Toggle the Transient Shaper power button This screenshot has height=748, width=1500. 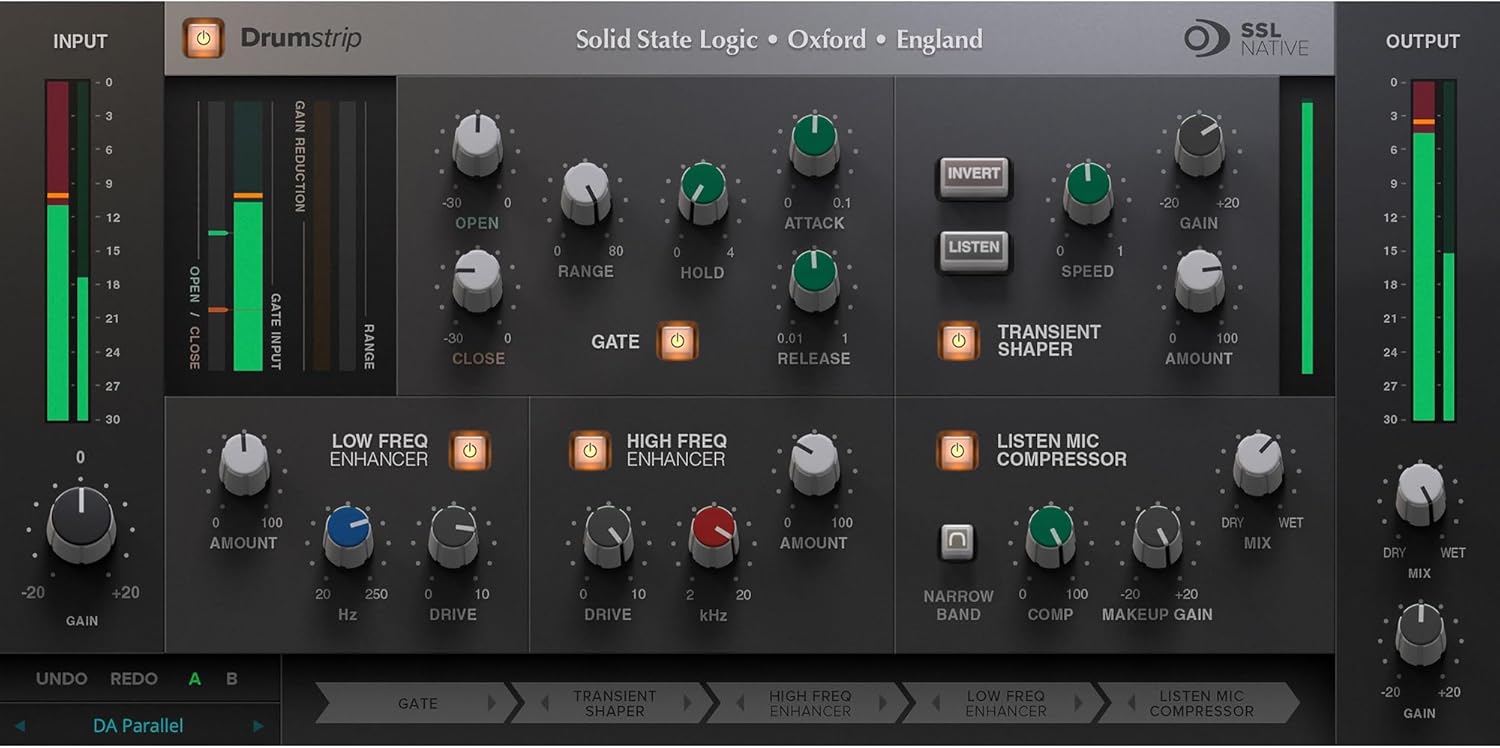click(958, 341)
